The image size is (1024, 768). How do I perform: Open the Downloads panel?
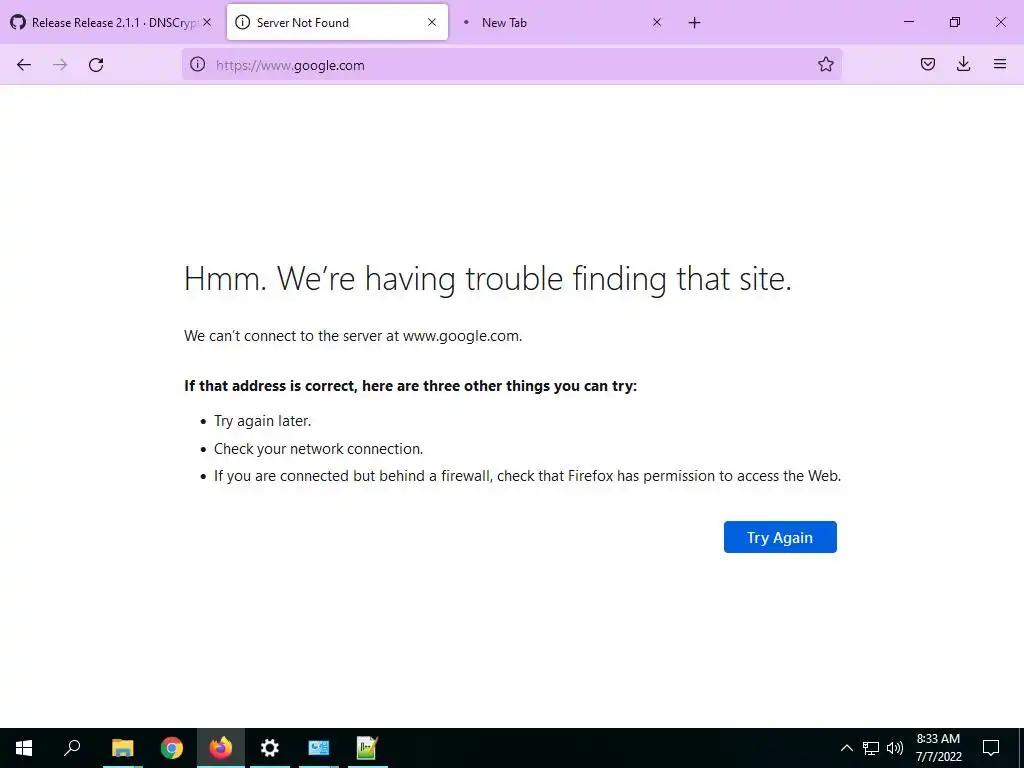963,64
